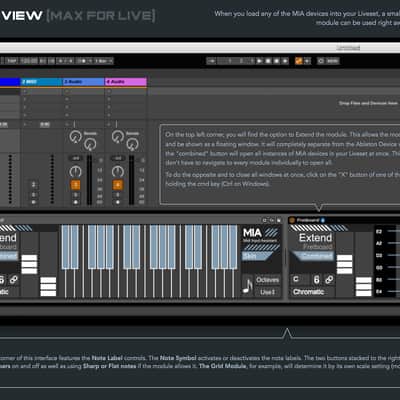Image resolution: width=400 pixels, height=400 pixels.
Task: Click the first clip slot stop button on 3 Audio
Action: (67, 91)
